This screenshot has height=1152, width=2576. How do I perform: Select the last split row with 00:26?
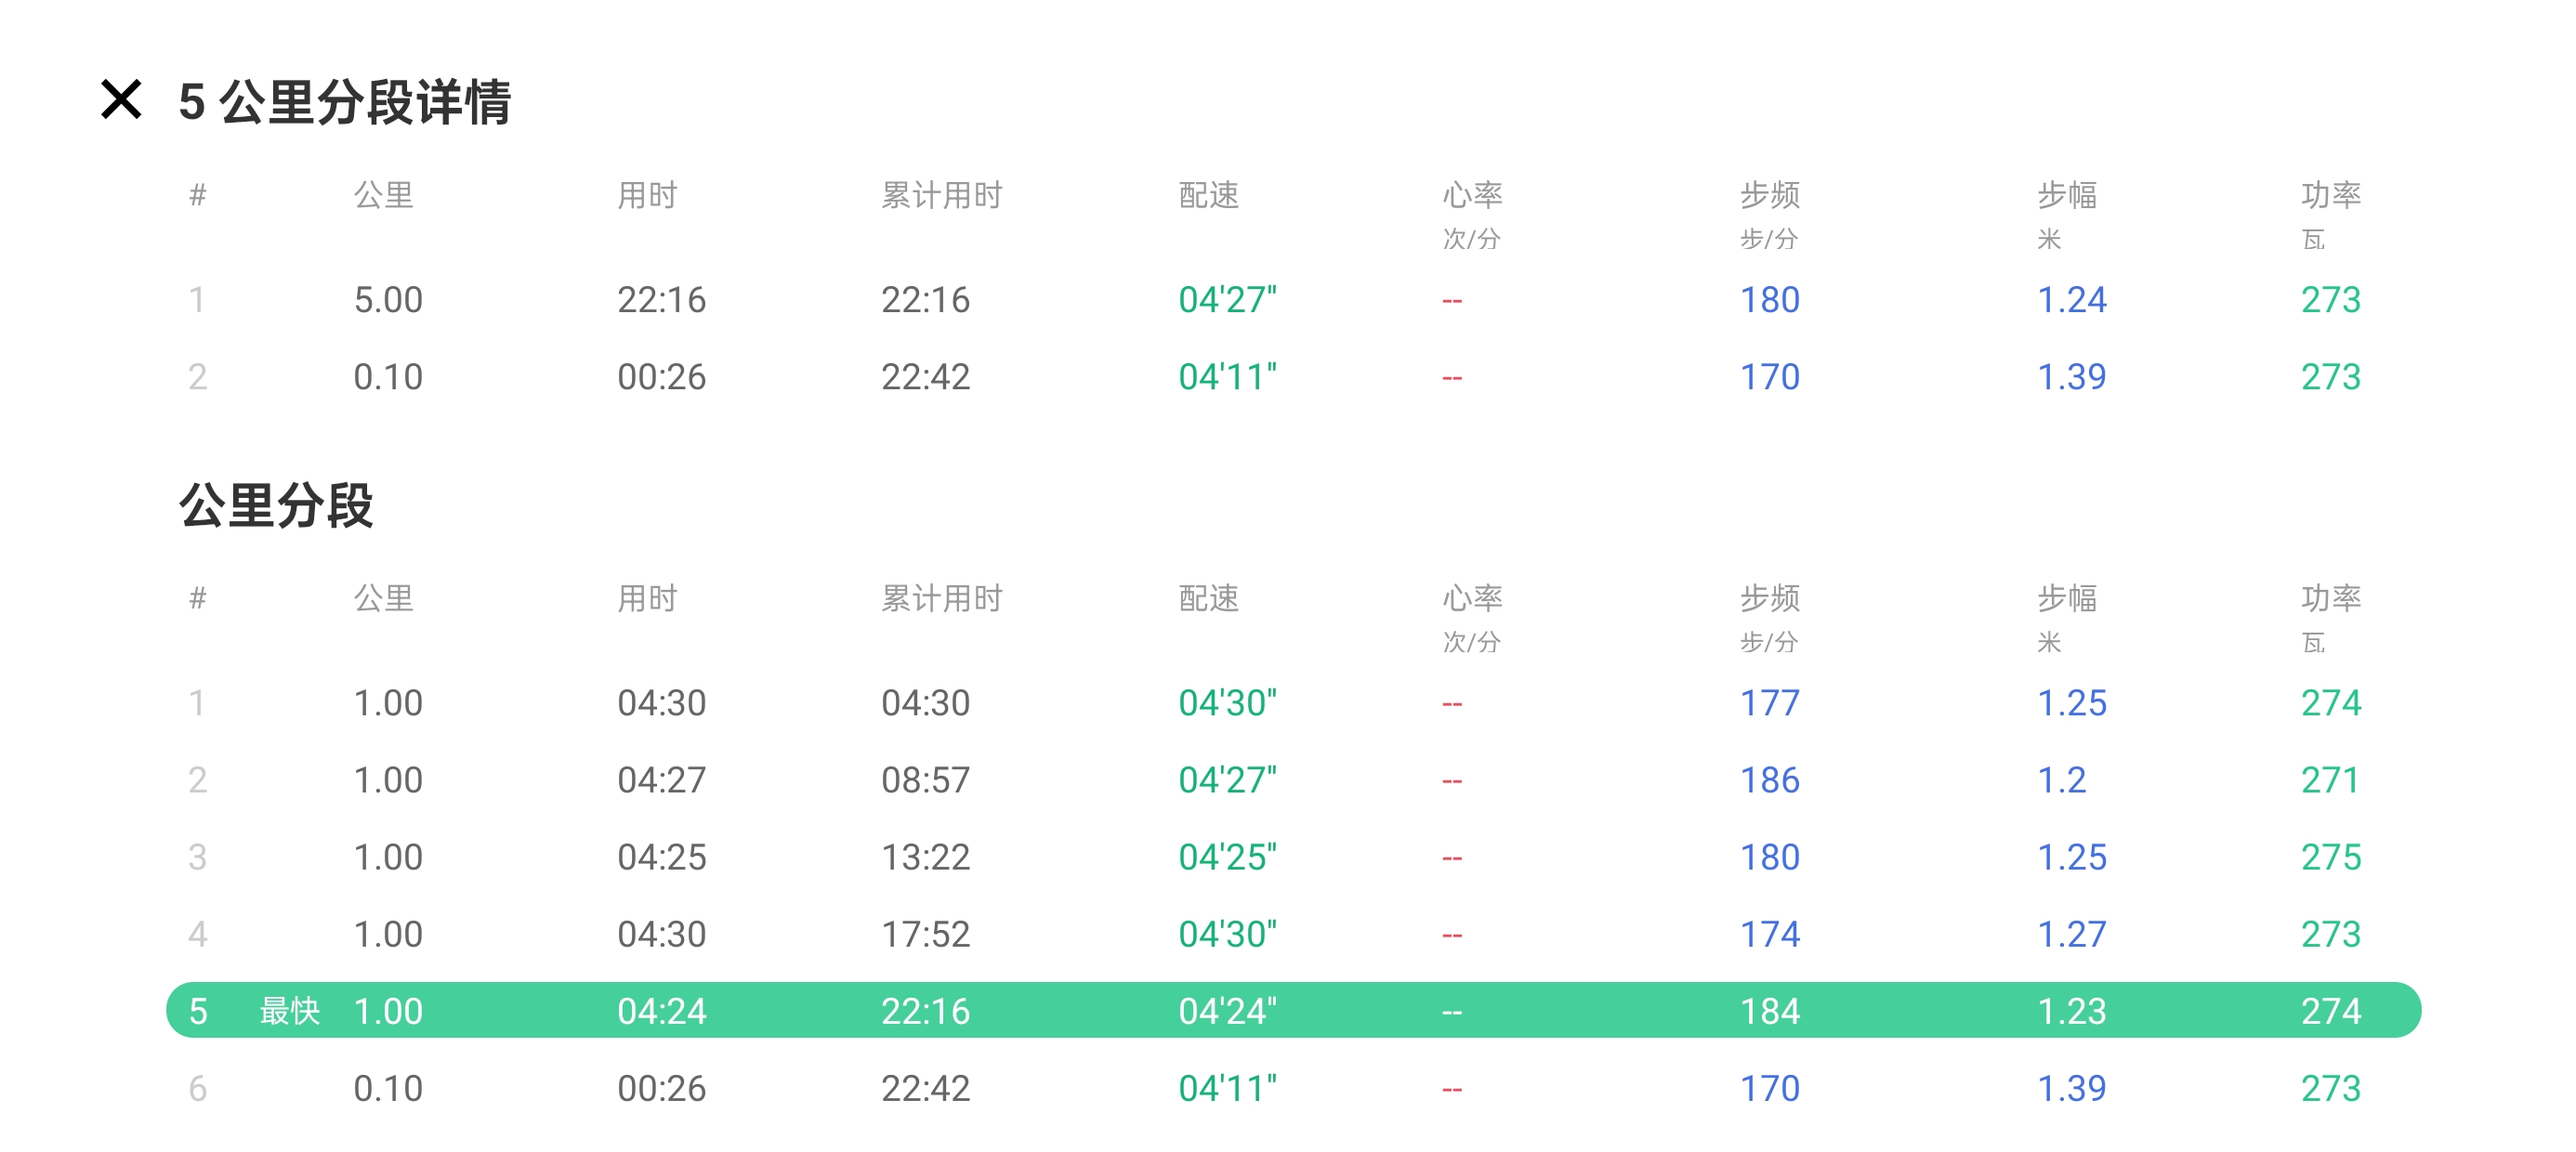[x=661, y=1088]
